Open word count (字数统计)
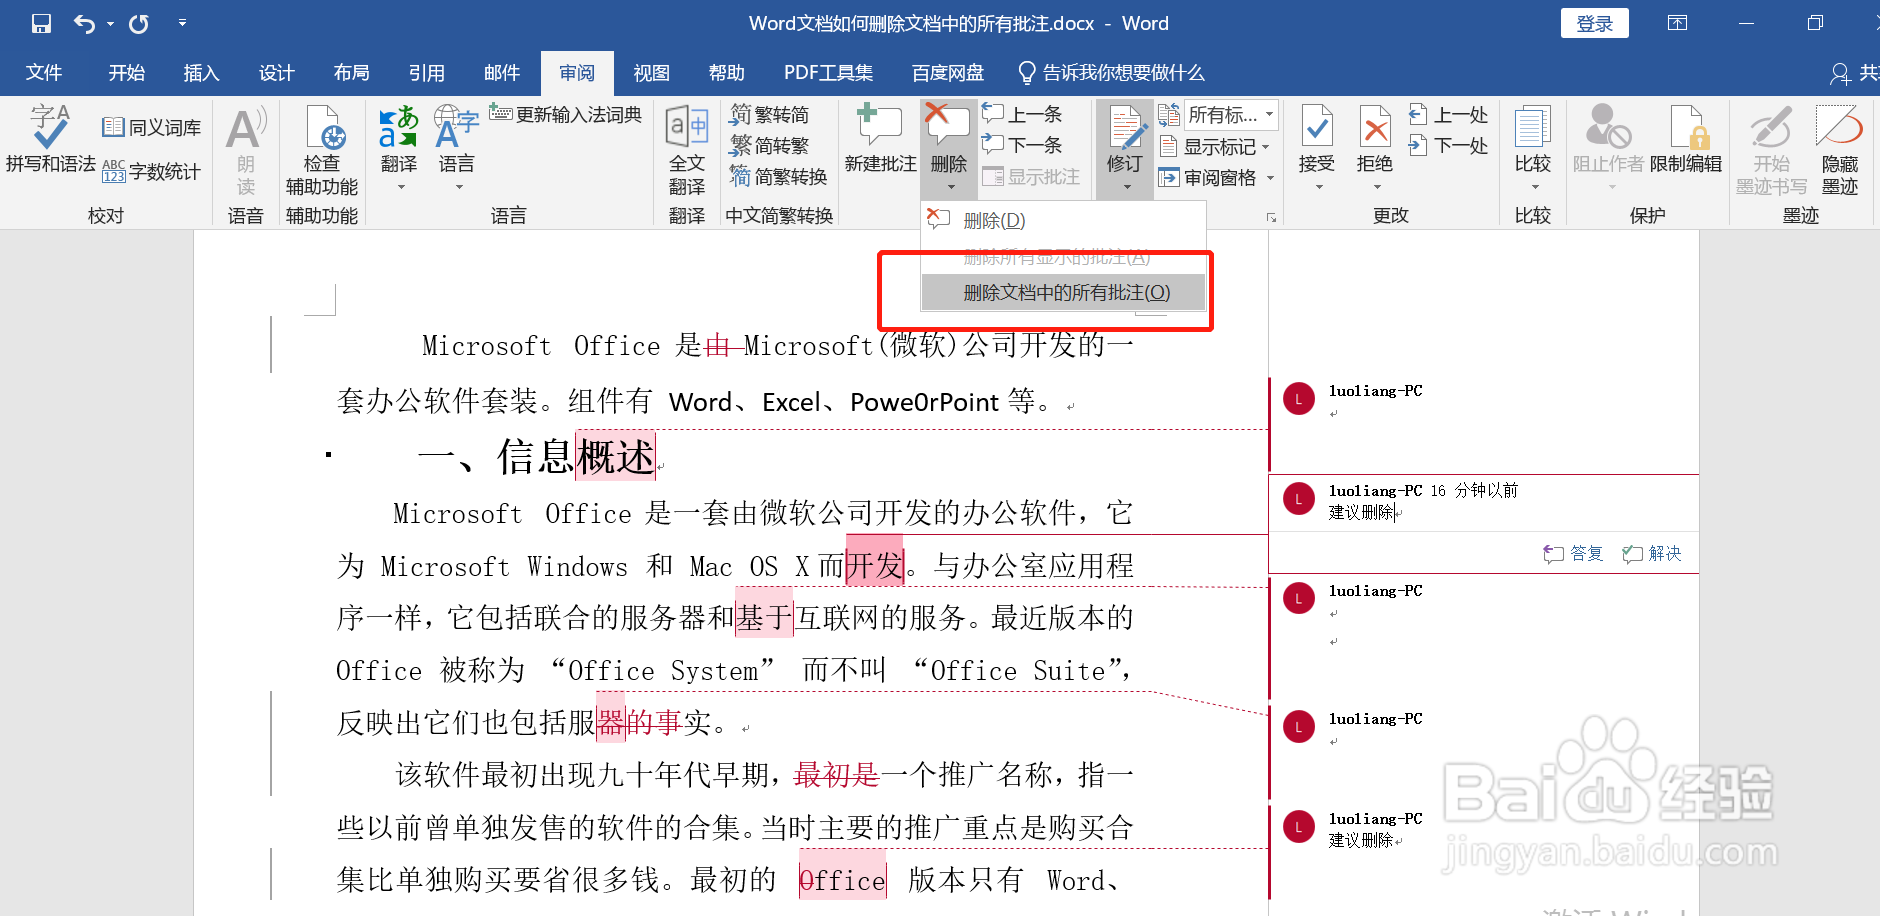This screenshot has width=1880, height=916. coord(152,171)
